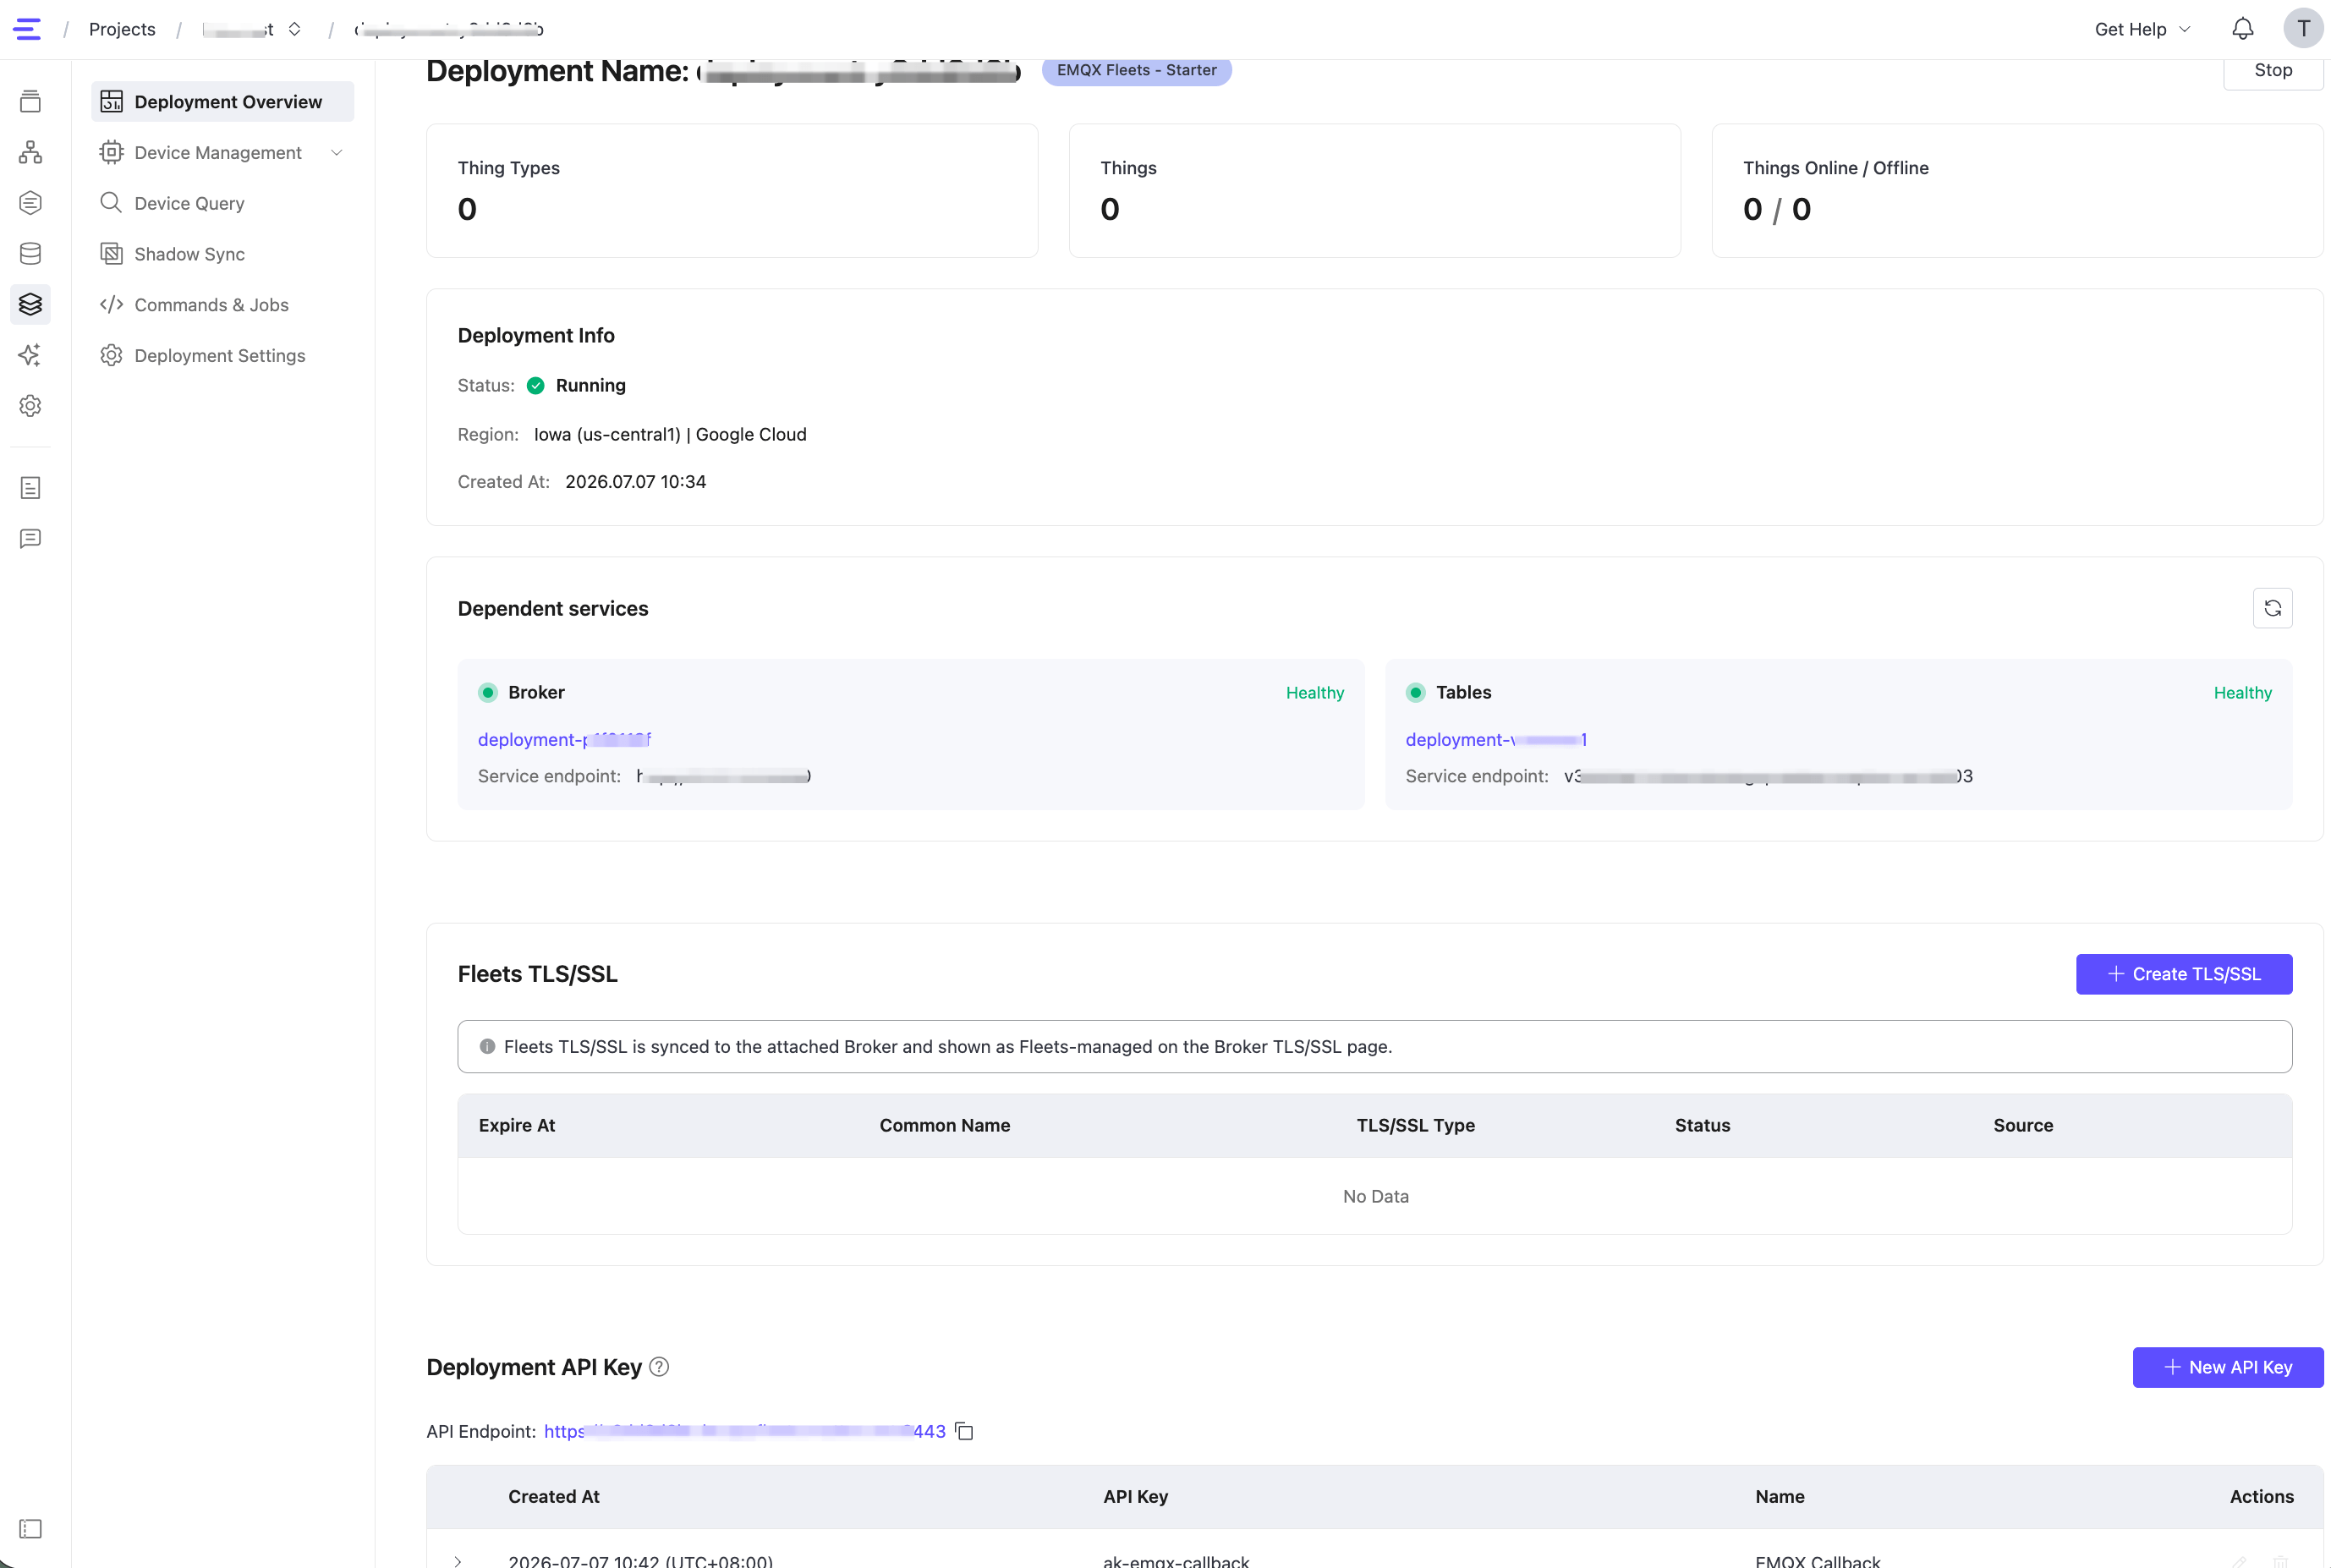Select the Running status text
Screen dimensions: 2331x1568
[590, 386]
